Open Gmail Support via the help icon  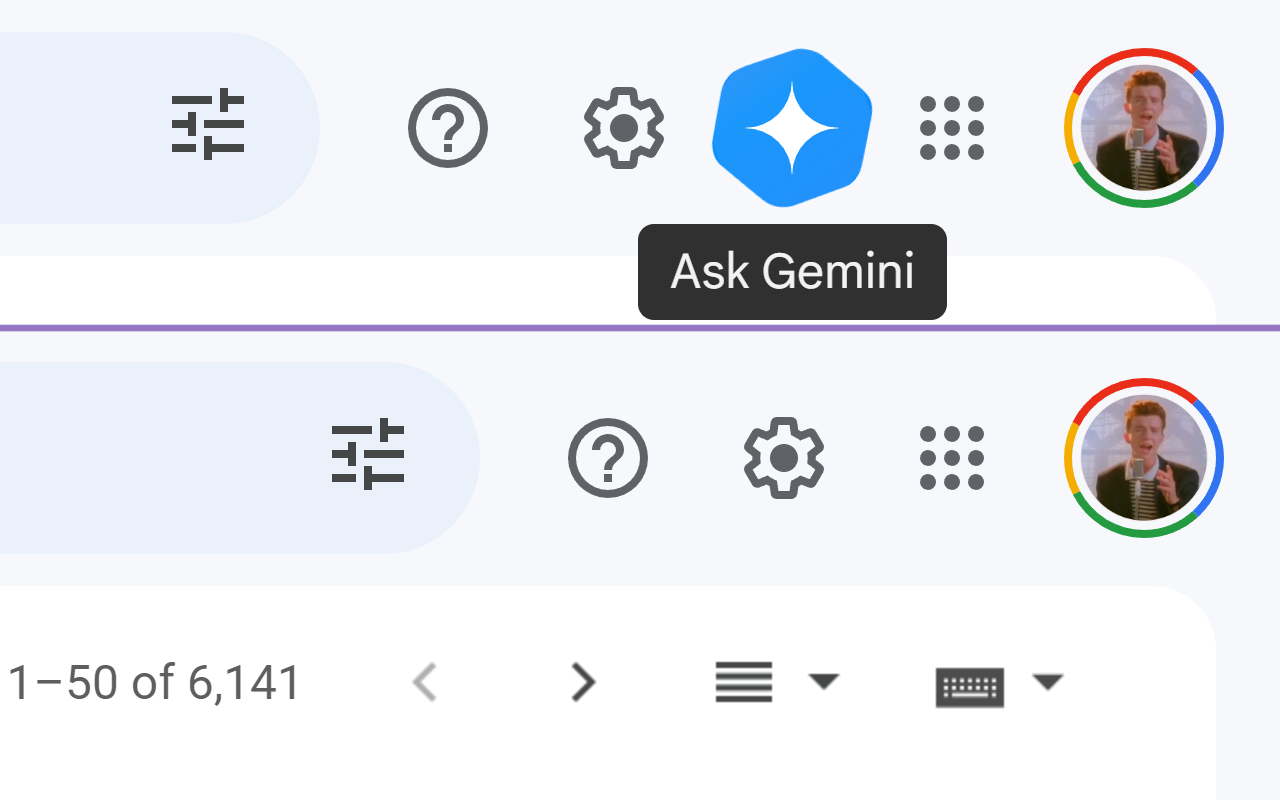447,127
